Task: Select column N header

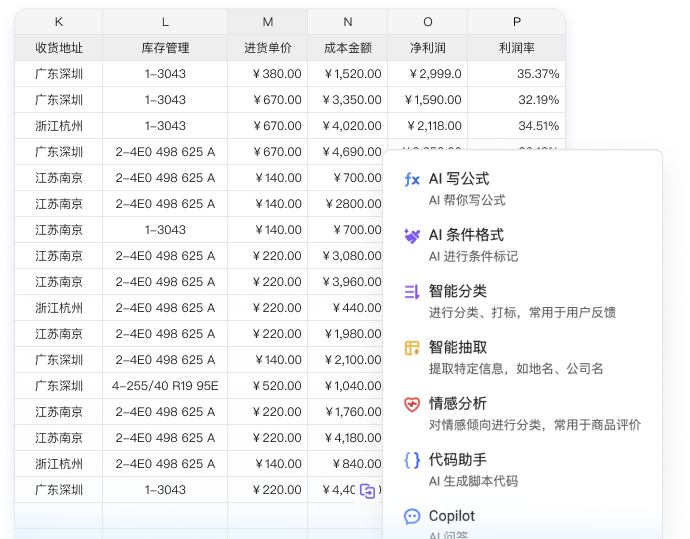Action: [x=348, y=22]
